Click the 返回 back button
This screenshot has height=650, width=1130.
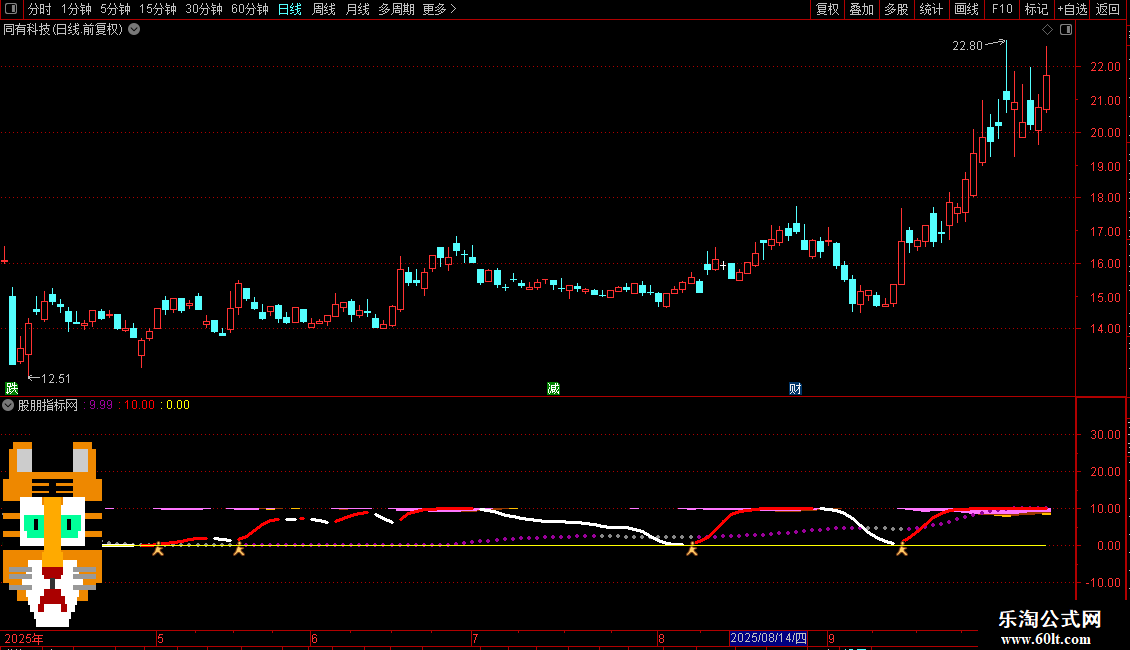[1108, 9]
